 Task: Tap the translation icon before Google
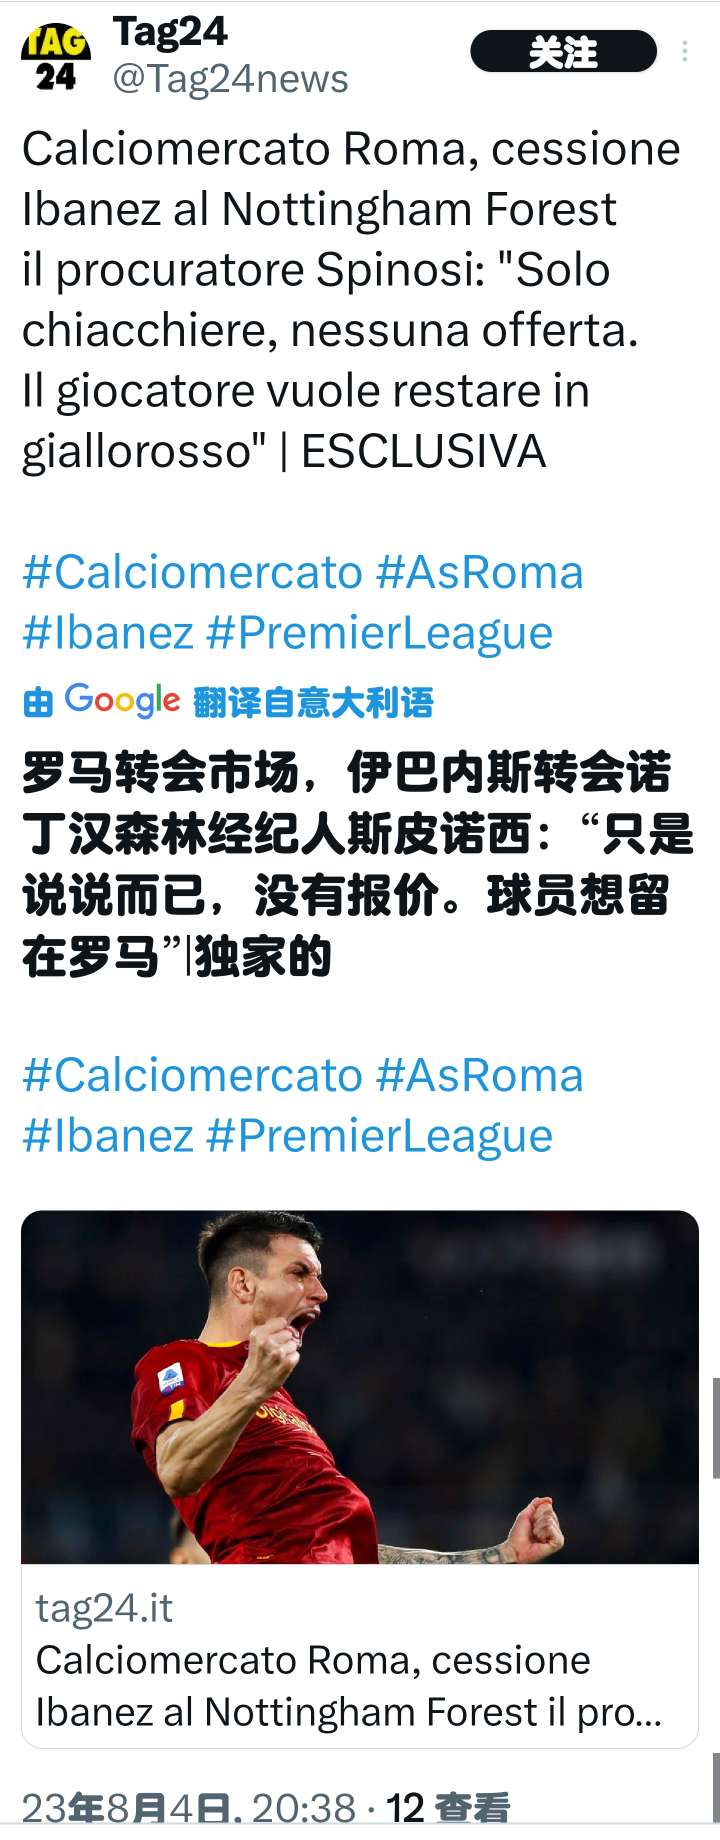38,703
